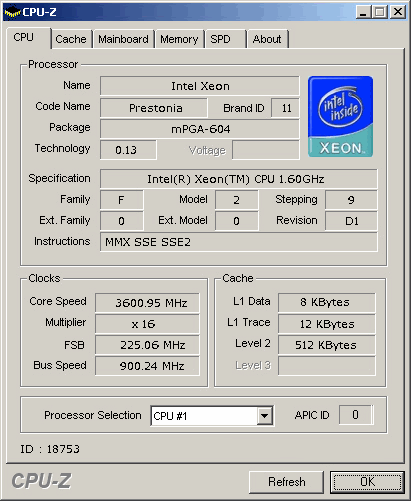
Task: Switch to the Cache tab
Action: [x=71, y=39]
